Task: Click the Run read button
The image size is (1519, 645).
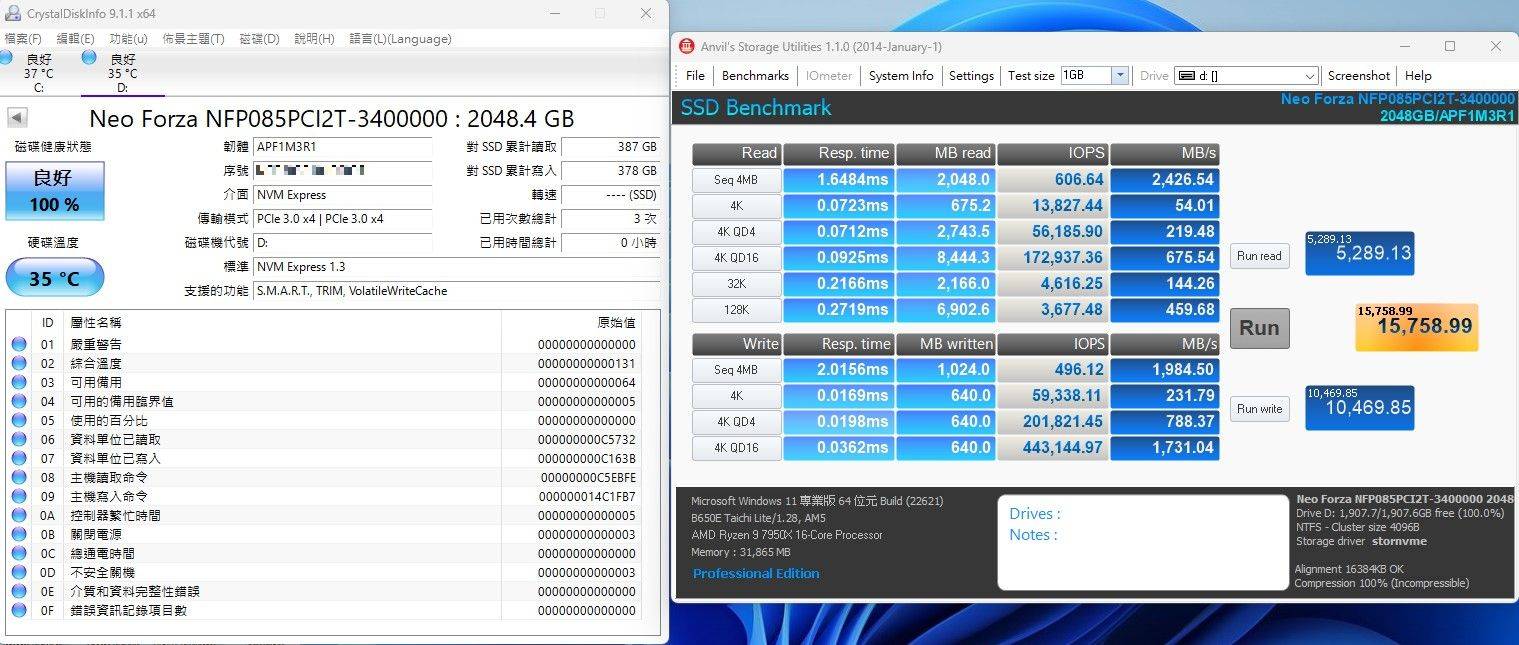Action: 1258,256
